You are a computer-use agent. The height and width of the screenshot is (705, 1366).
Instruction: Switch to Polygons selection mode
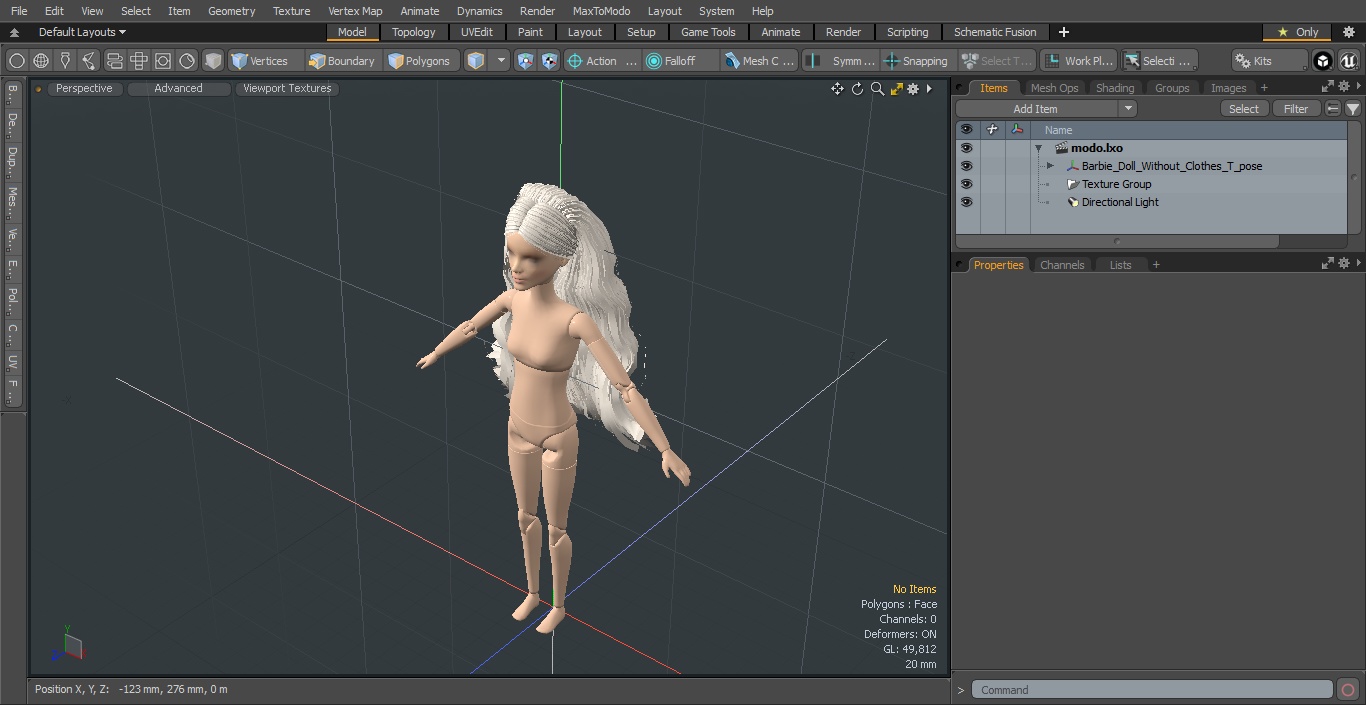(x=420, y=61)
